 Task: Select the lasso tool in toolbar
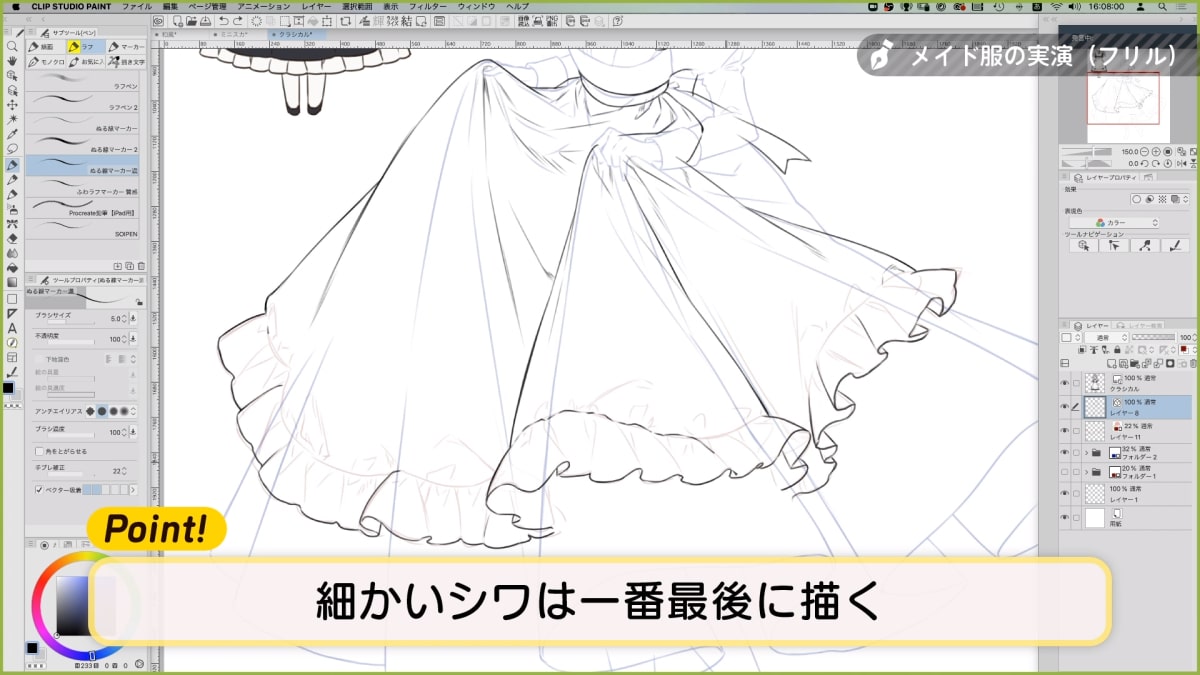click(x=11, y=149)
